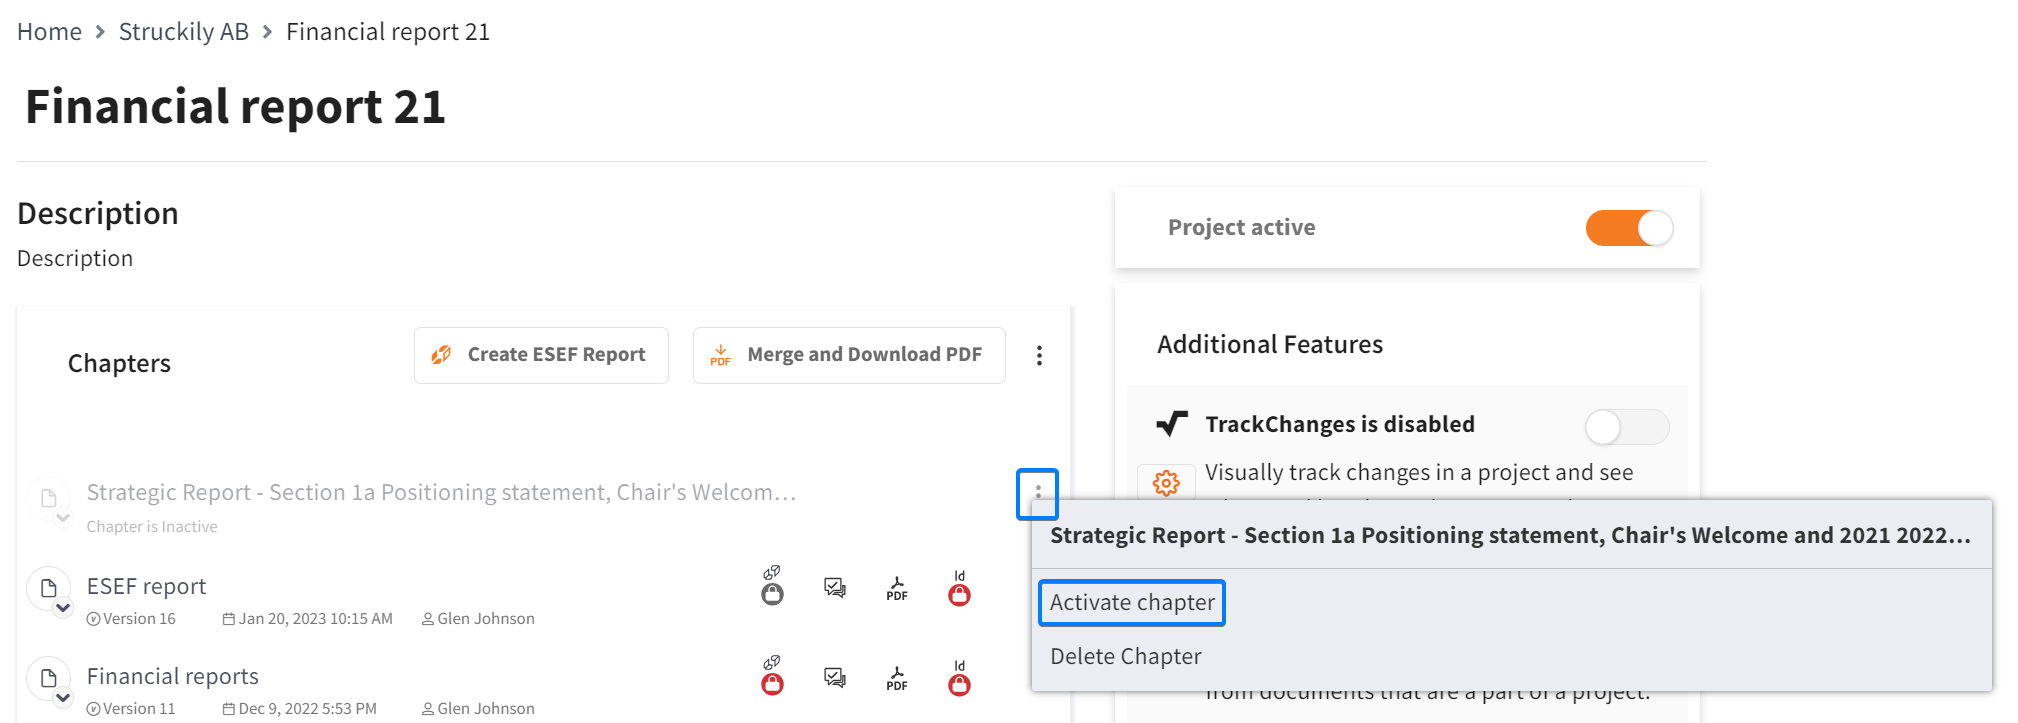2018x723 pixels.
Task: Click Financial reports Id lock icon
Action: [x=959, y=678]
